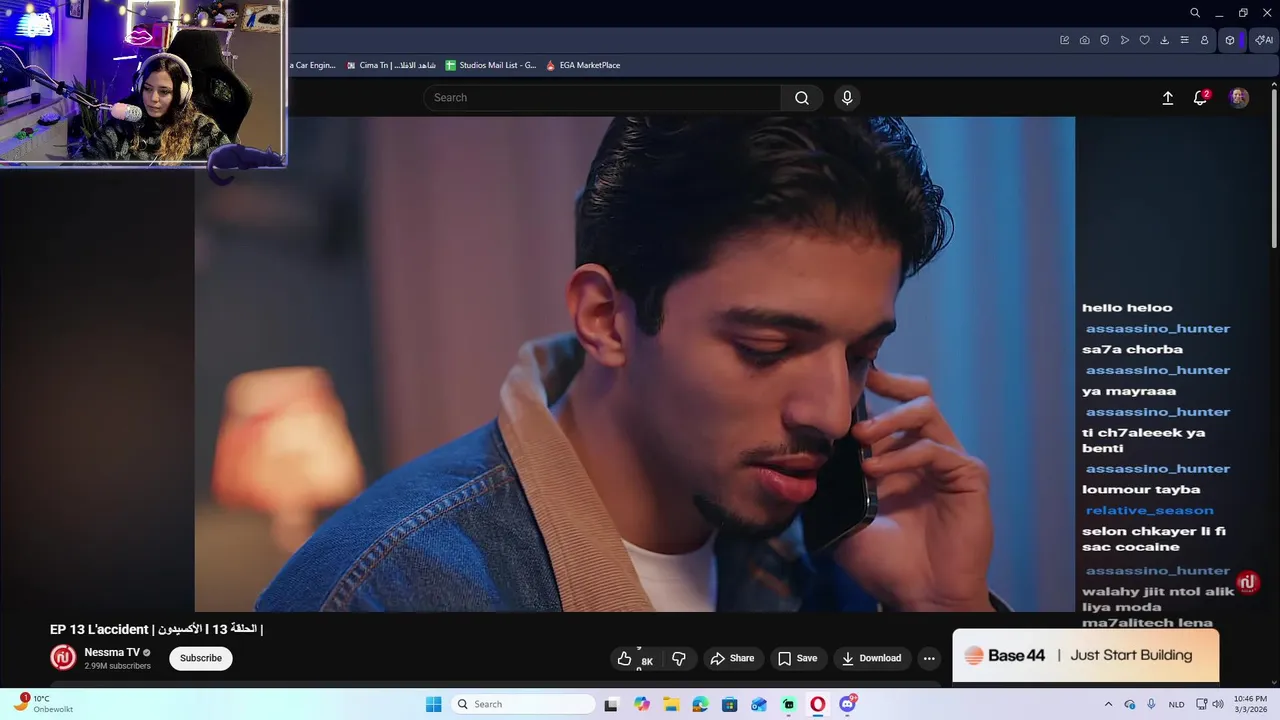The image size is (1280, 720).
Task: Click chat username relative_season
Action: 1149,510
